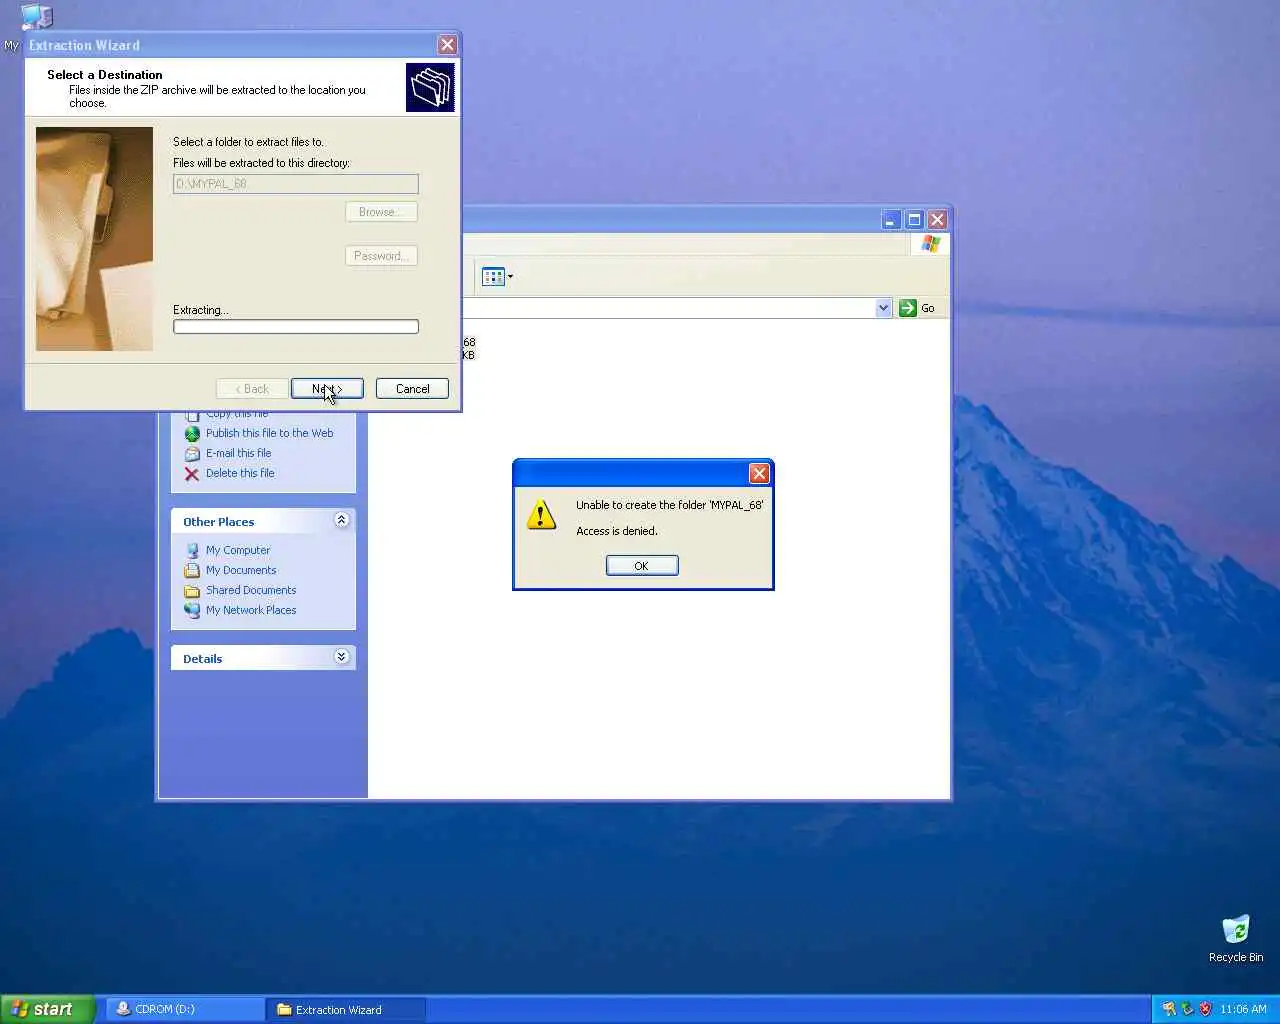
Task: Click the E-mail this file link
Action: coord(238,453)
